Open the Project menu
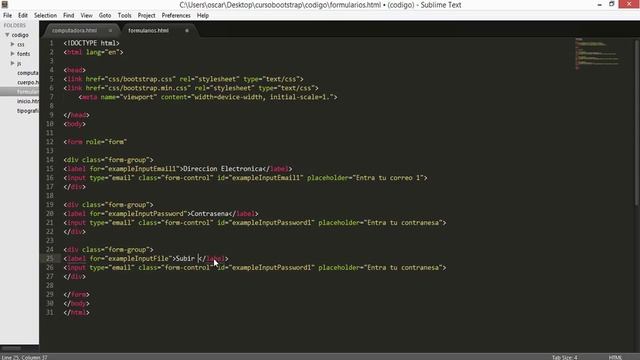 [x=147, y=16]
